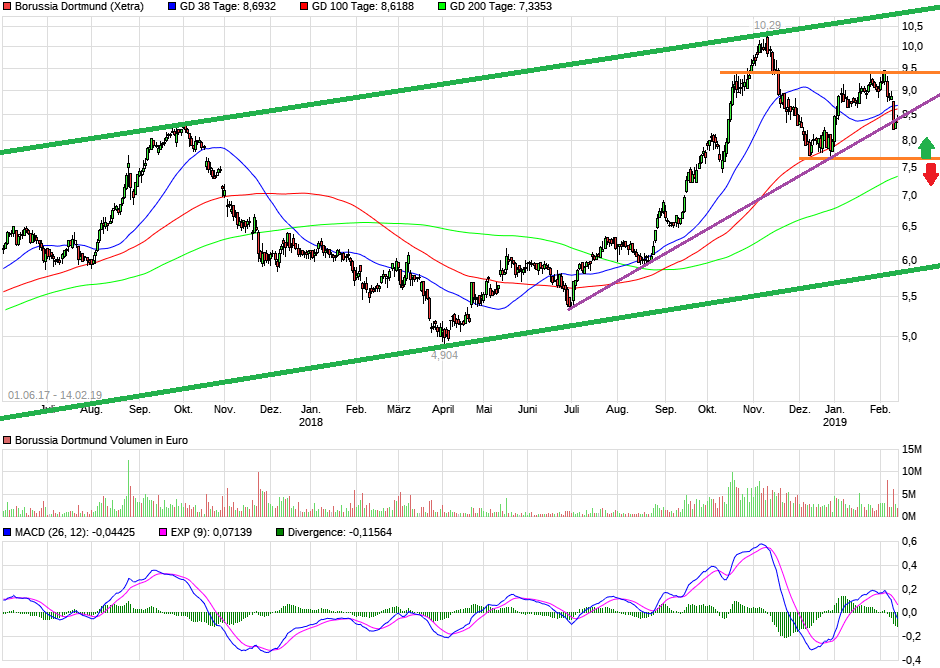Click the 10,0 price axis label
940x668 pixels.
[912, 47]
